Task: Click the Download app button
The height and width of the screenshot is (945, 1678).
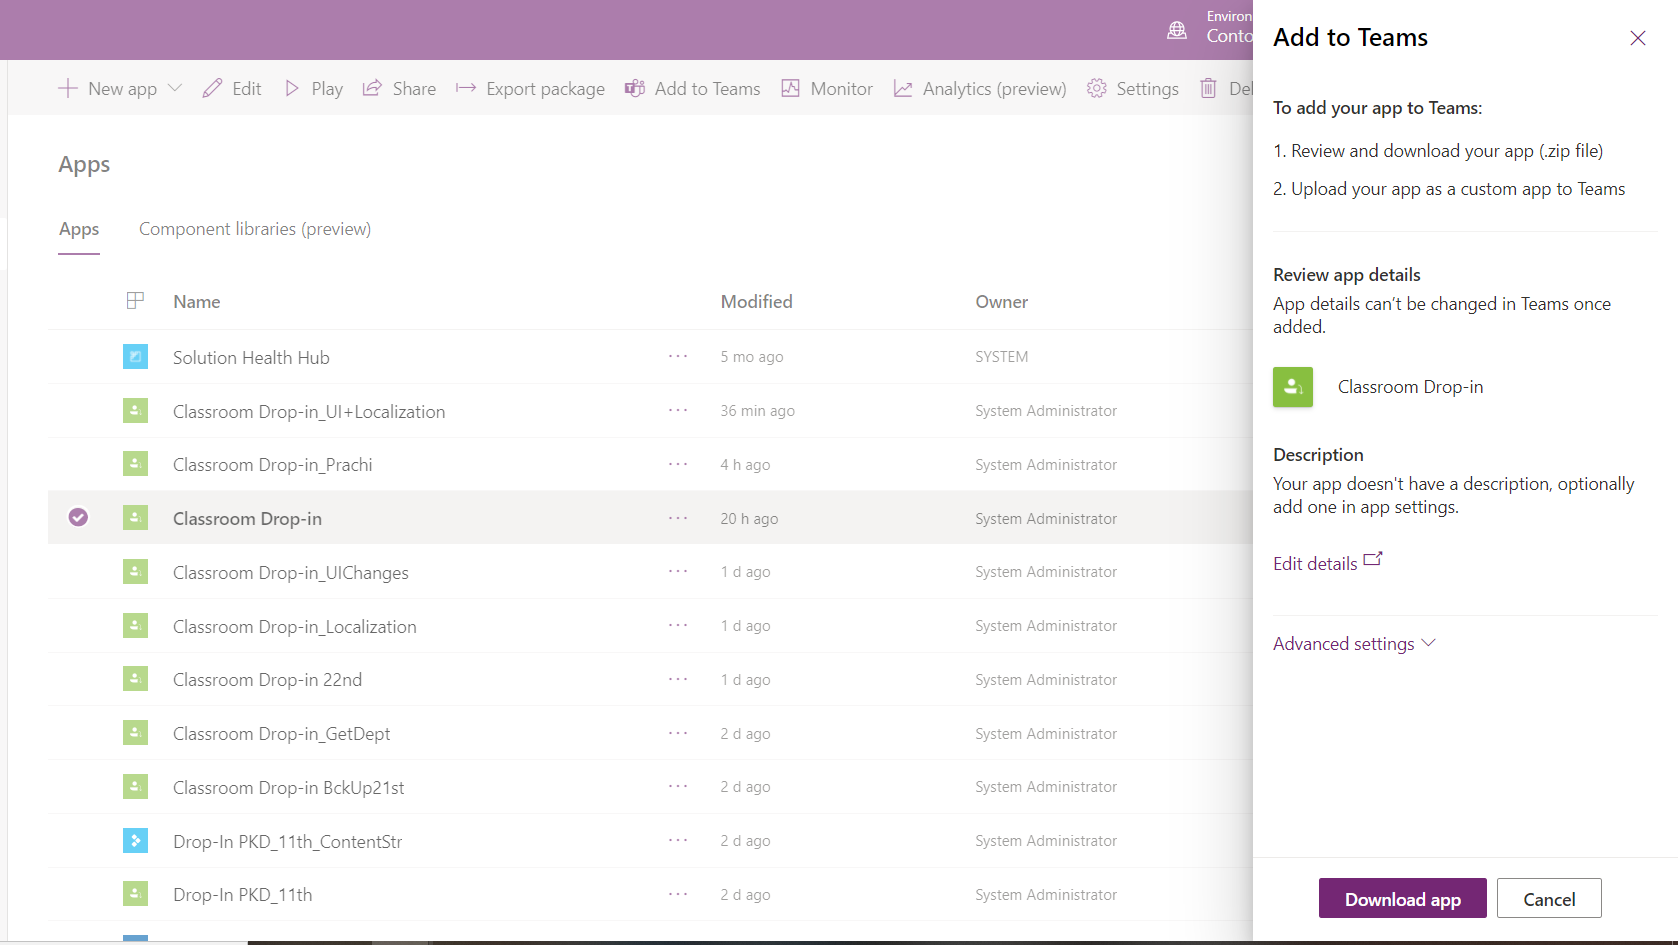Action: click(1403, 899)
